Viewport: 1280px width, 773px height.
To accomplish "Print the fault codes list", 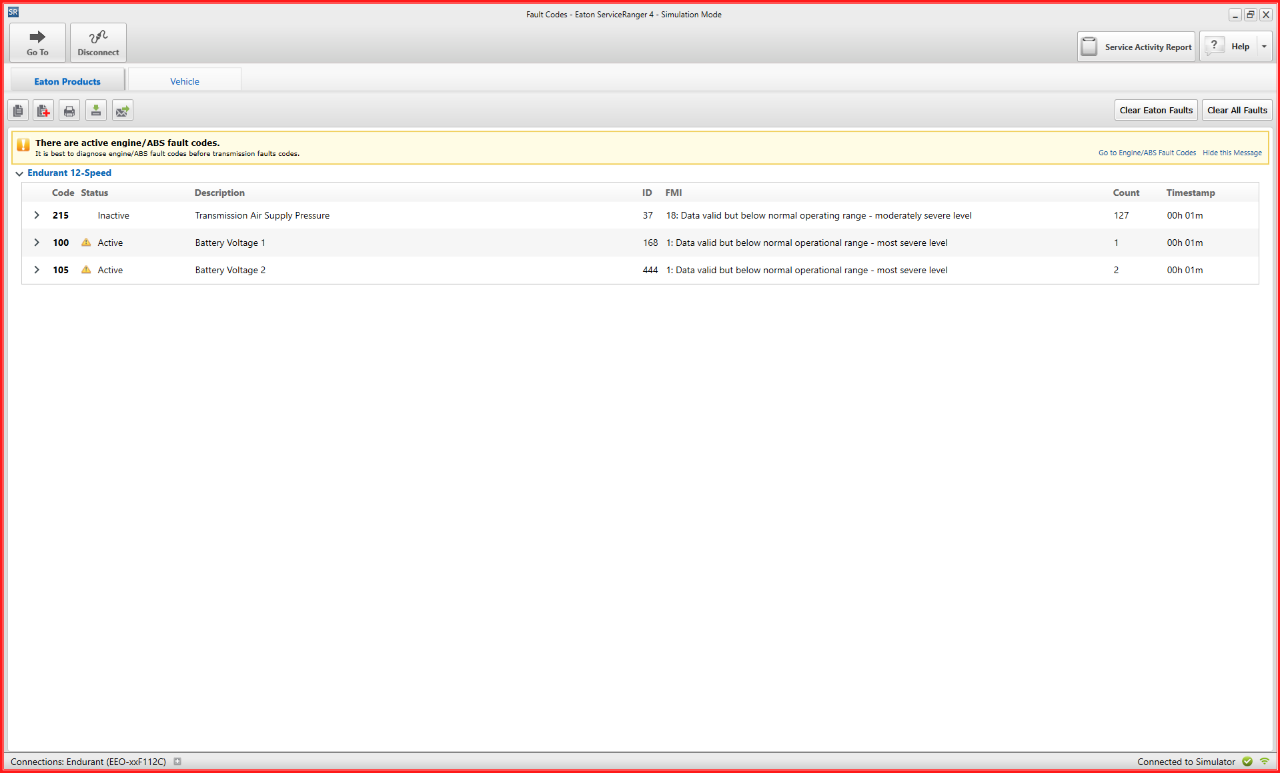I will click(70, 111).
